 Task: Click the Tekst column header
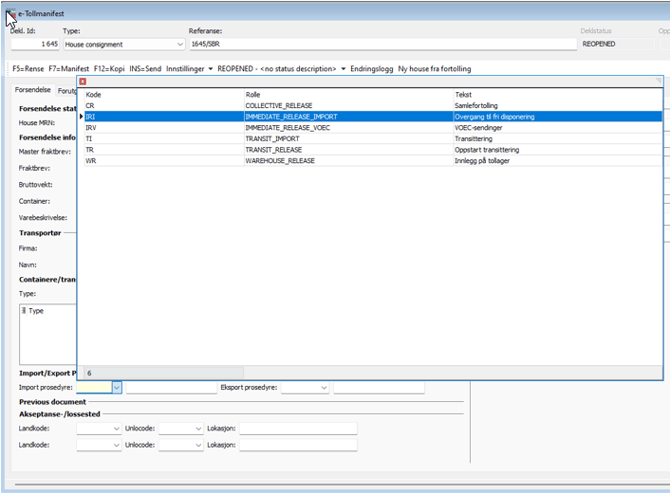click(557, 95)
